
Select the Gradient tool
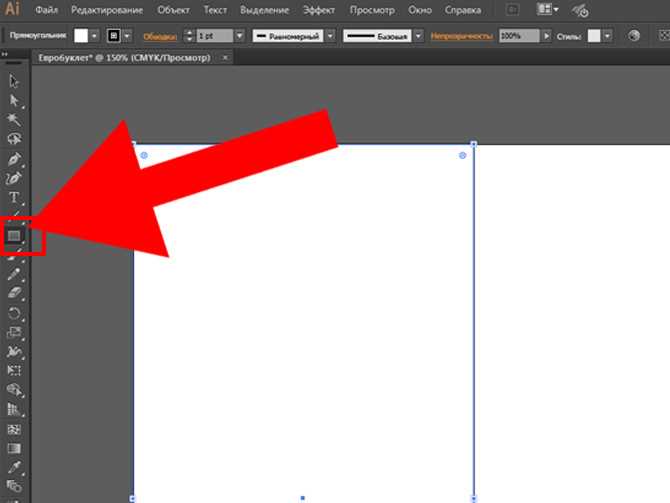[14, 448]
